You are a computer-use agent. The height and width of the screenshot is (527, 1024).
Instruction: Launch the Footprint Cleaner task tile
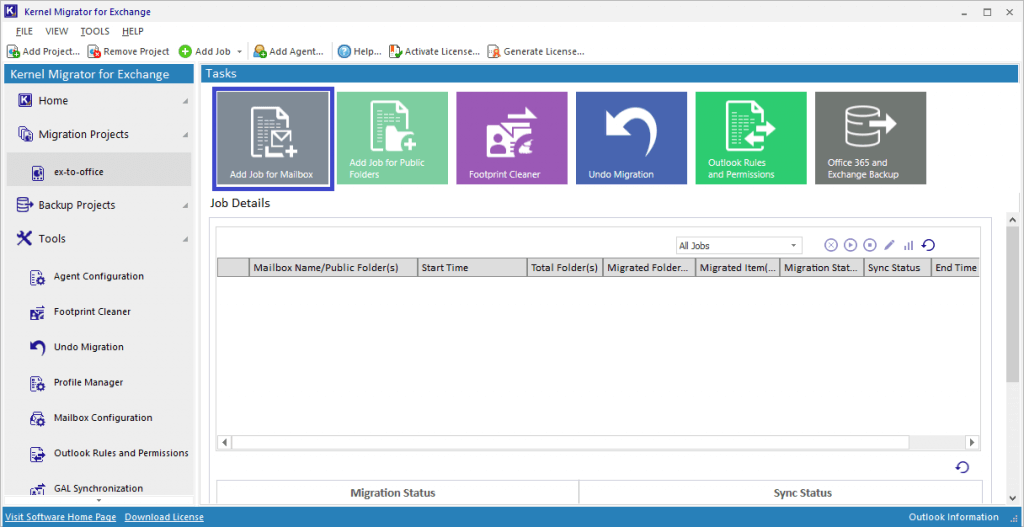(x=512, y=138)
